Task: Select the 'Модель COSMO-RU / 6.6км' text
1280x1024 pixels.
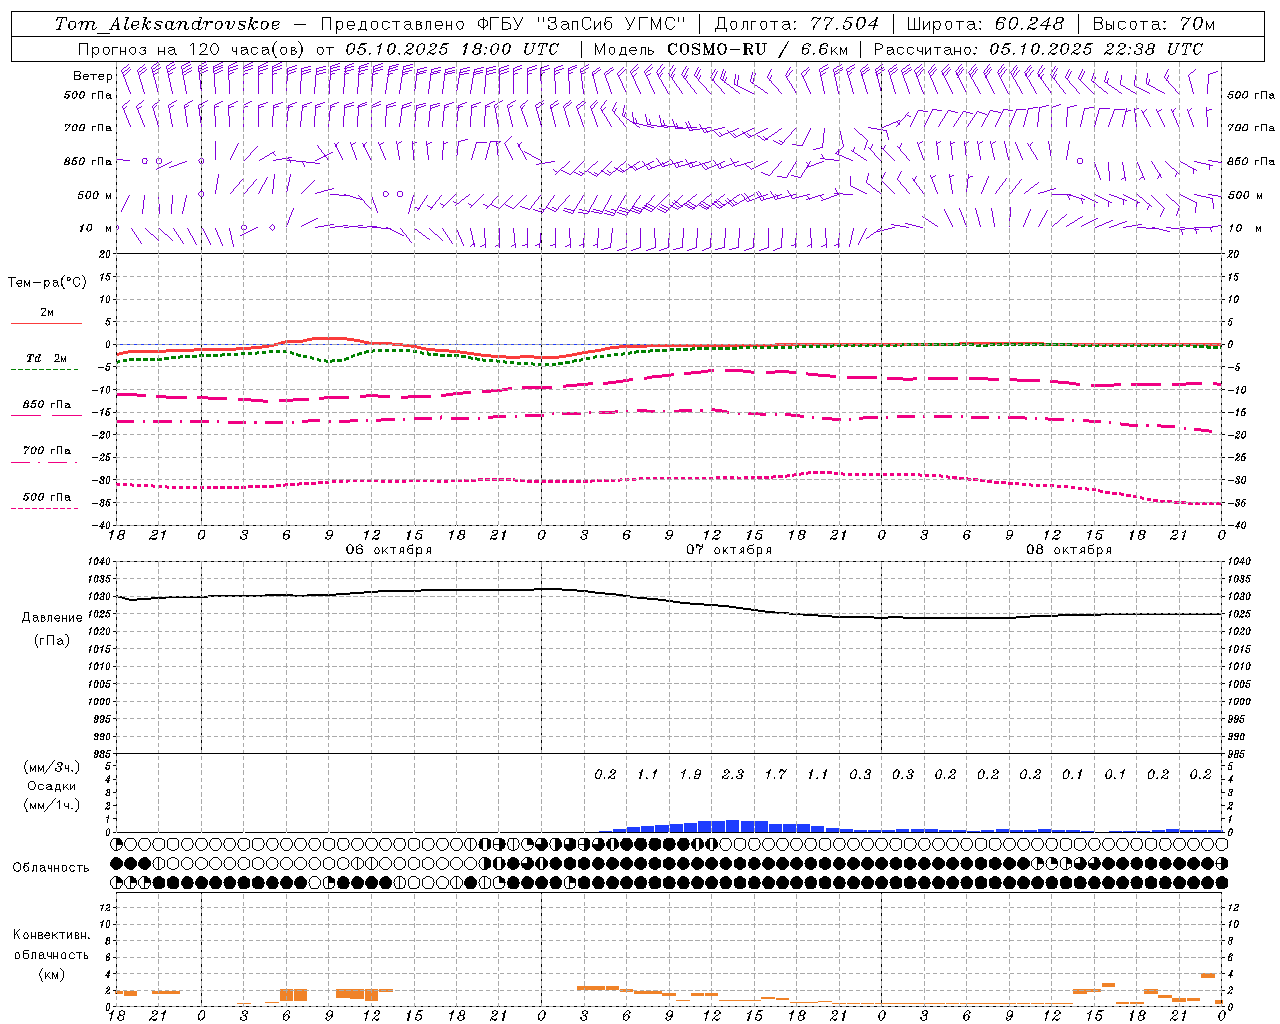Action: 720,49
